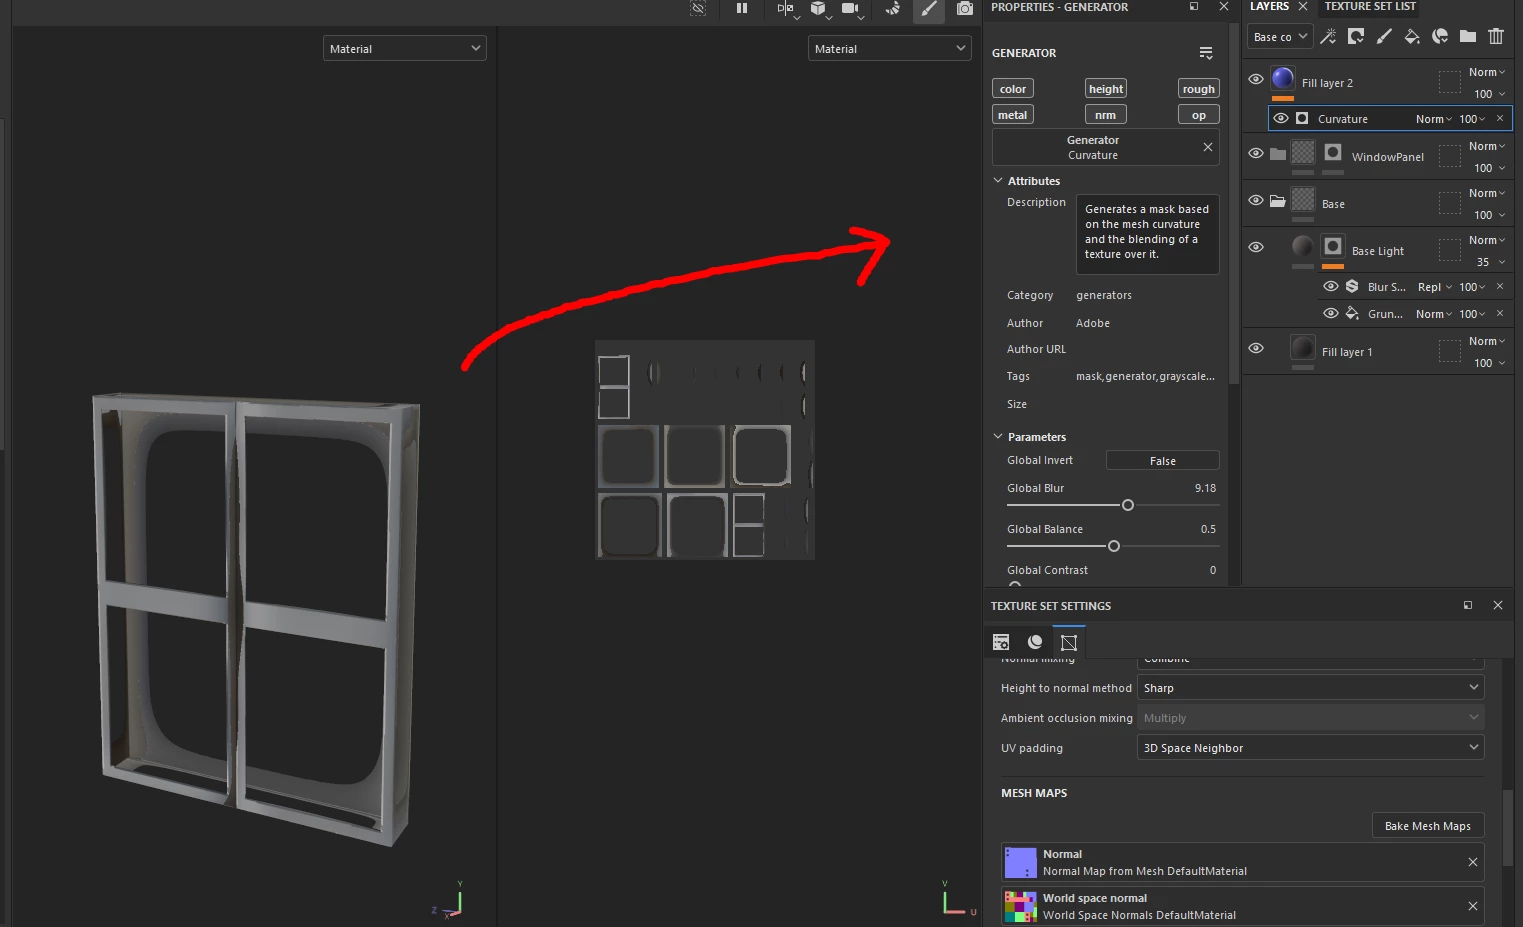This screenshot has height=927, width=1523.
Task: Open the camera settings icon in the toolbar
Action: click(x=850, y=8)
